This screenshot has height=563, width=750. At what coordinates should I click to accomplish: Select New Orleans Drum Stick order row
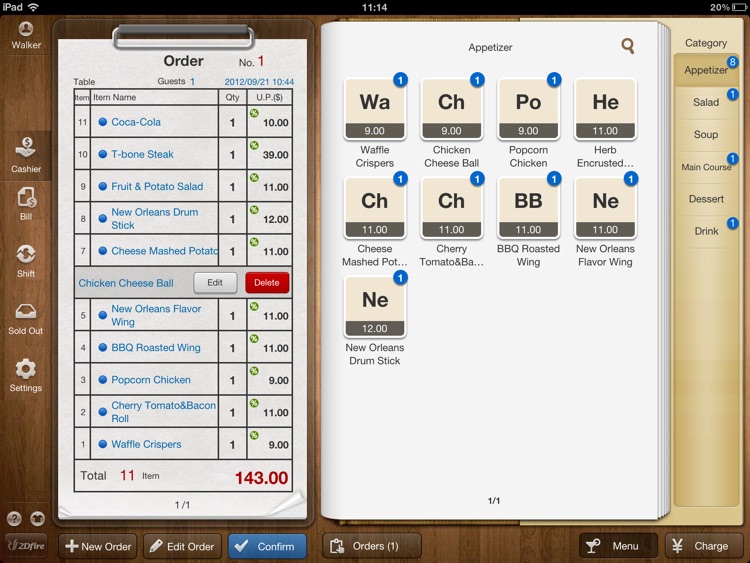pyautogui.click(x=183, y=219)
